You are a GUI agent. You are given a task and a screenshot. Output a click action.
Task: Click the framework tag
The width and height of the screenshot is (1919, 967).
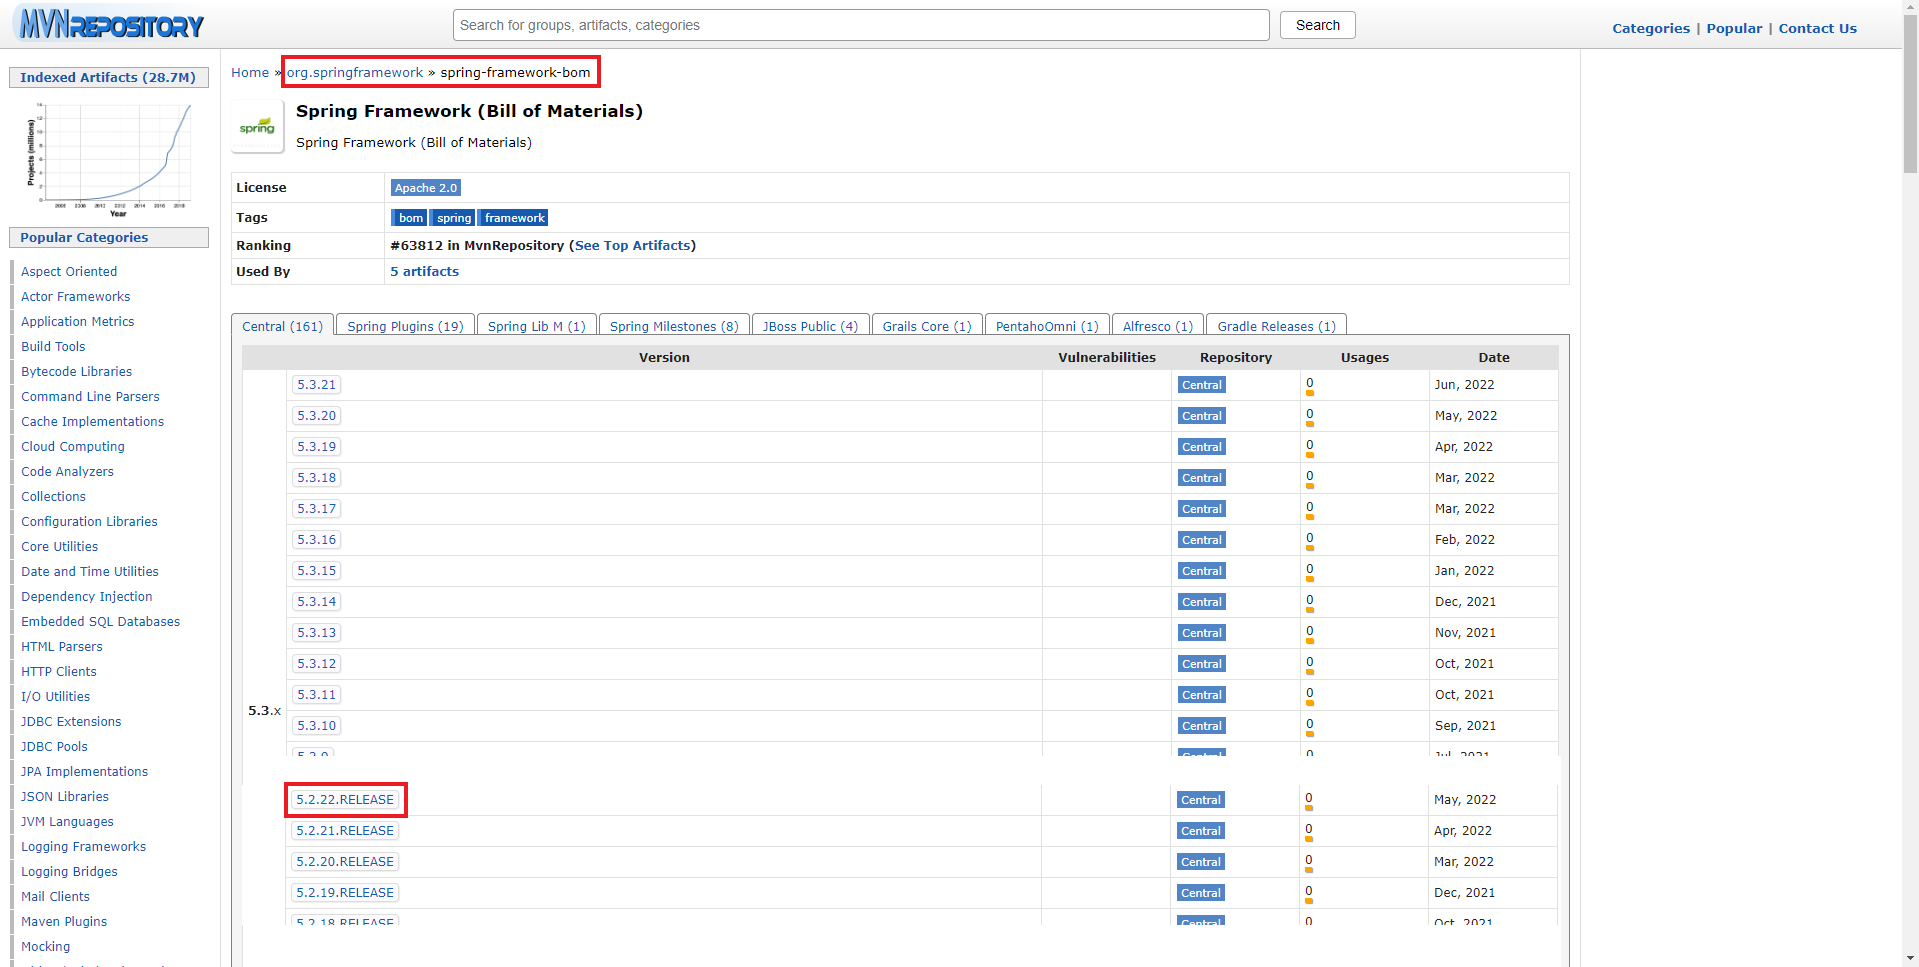click(514, 218)
